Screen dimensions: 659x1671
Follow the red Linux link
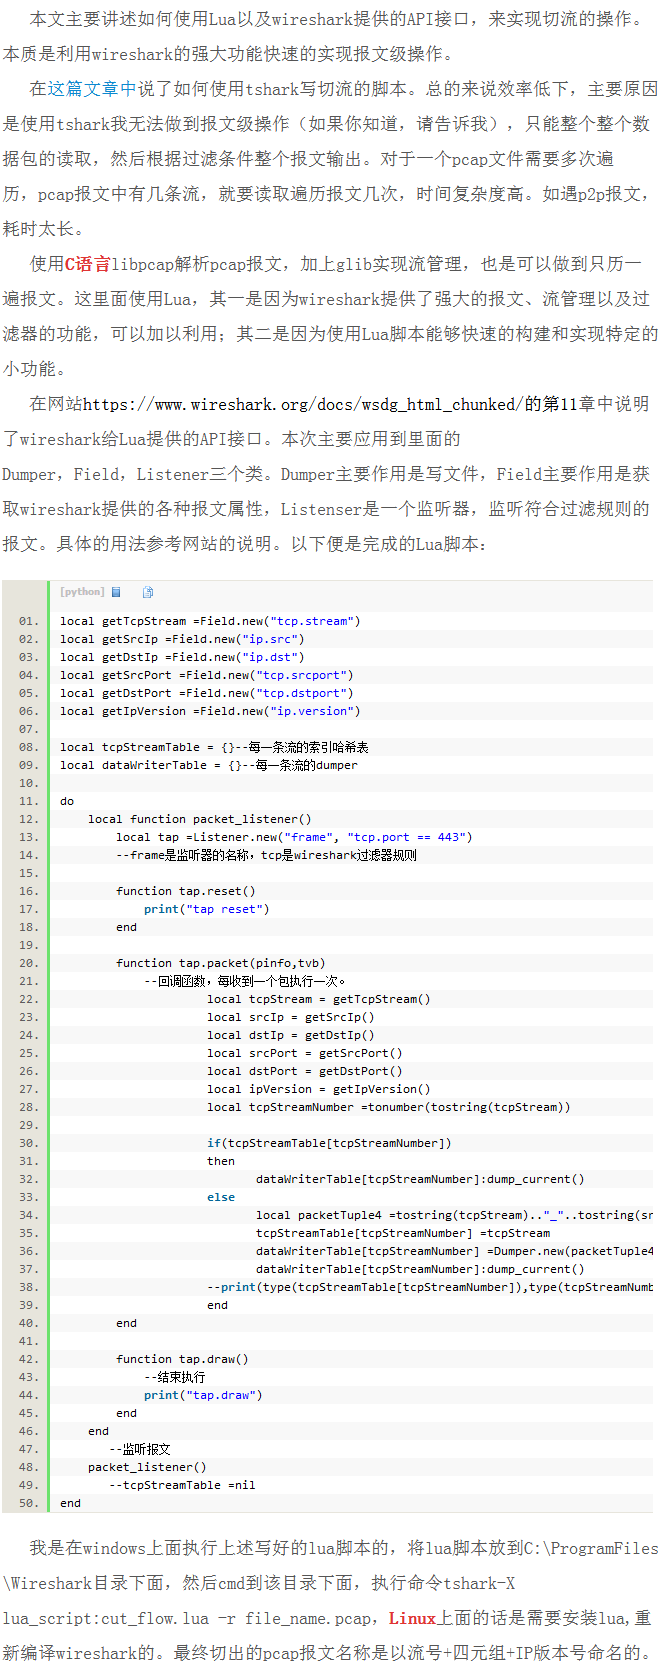tap(412, 1618)
